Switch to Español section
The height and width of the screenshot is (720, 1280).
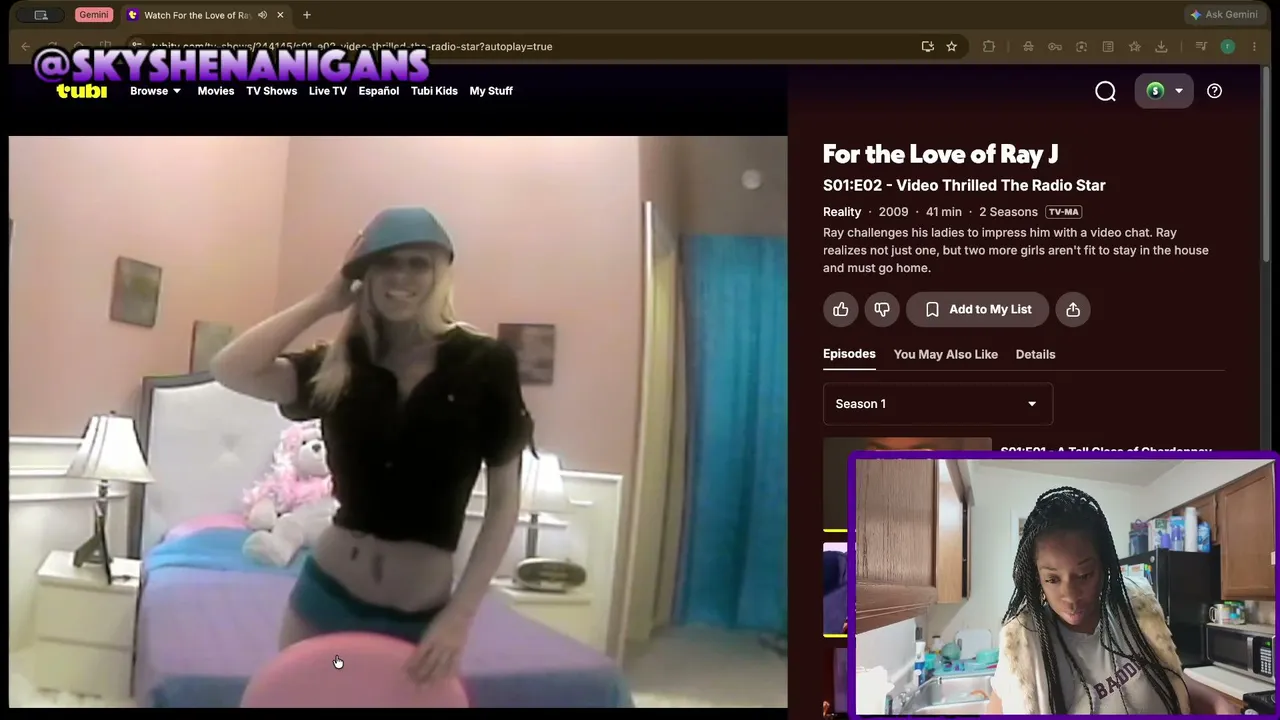(x=379, y=91)
